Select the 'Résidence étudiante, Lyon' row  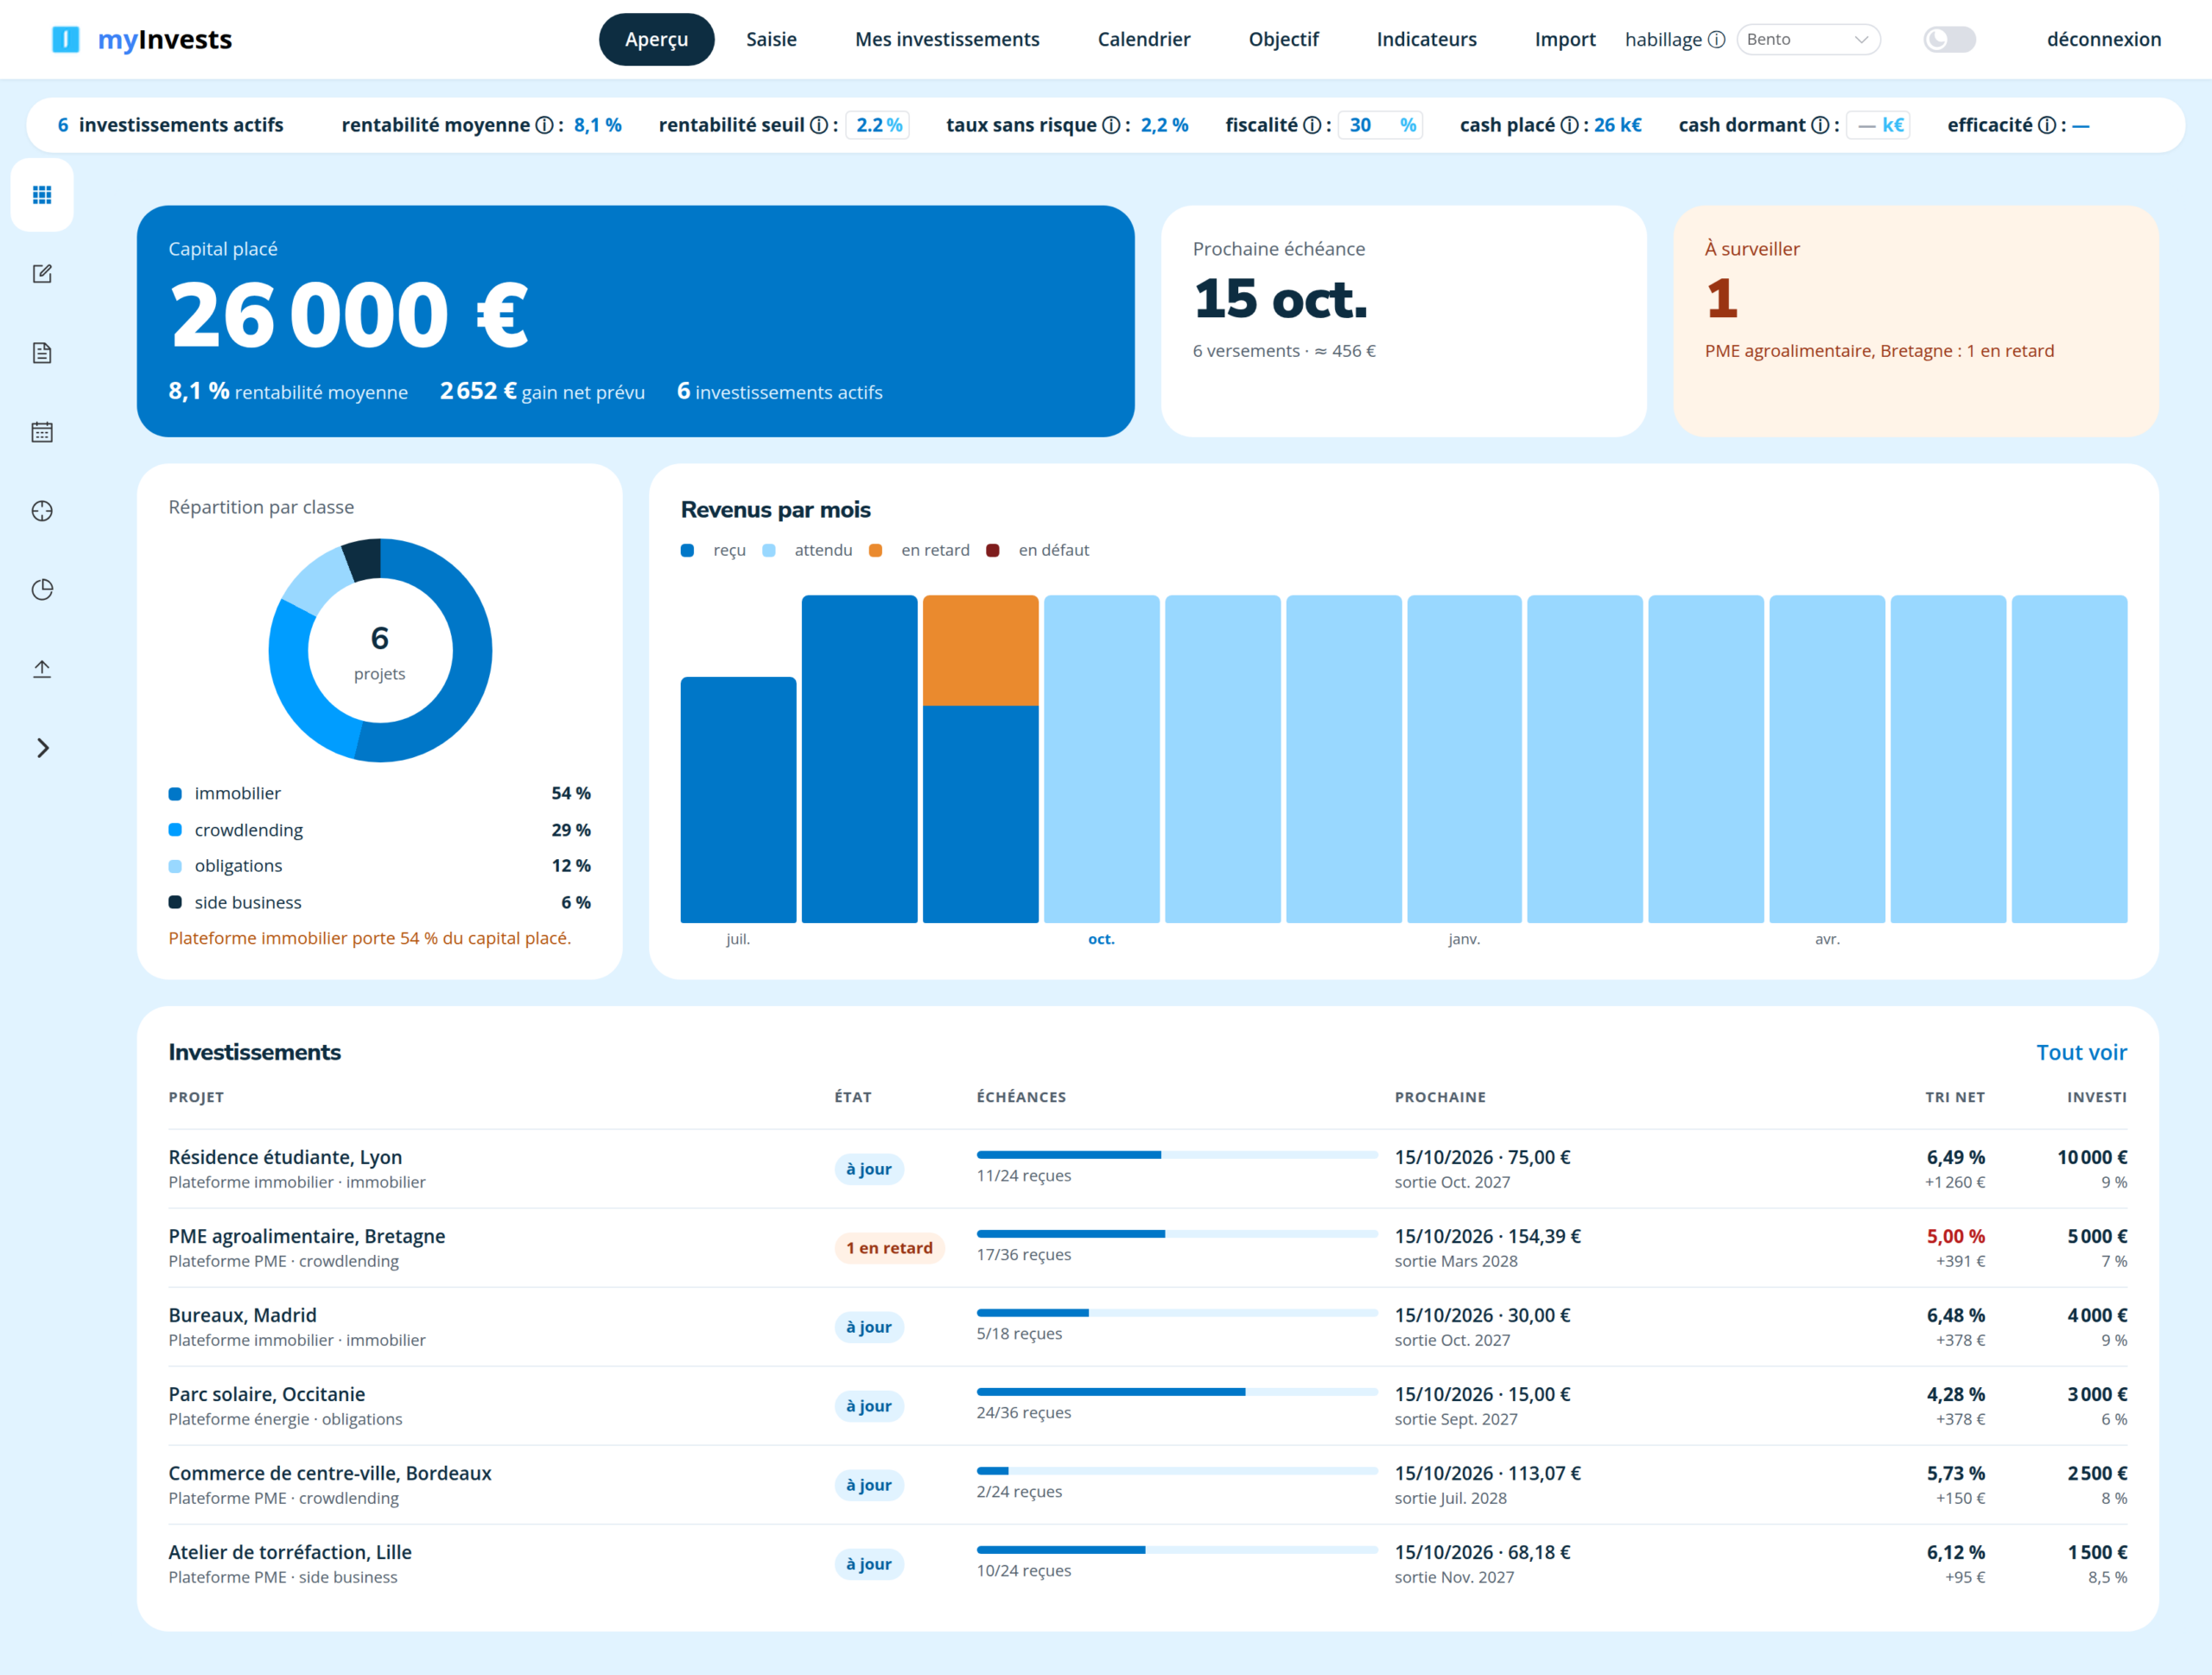(1147, 1169)
